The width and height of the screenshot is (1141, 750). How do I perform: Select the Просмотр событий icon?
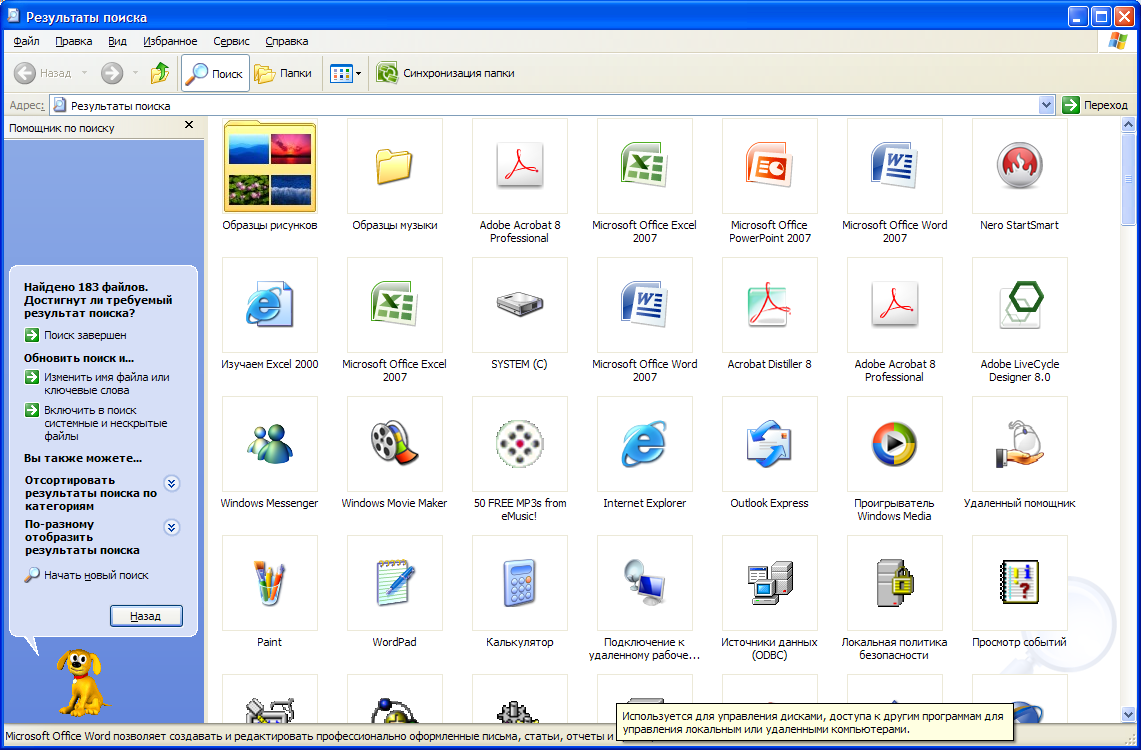pos(1019,583)
